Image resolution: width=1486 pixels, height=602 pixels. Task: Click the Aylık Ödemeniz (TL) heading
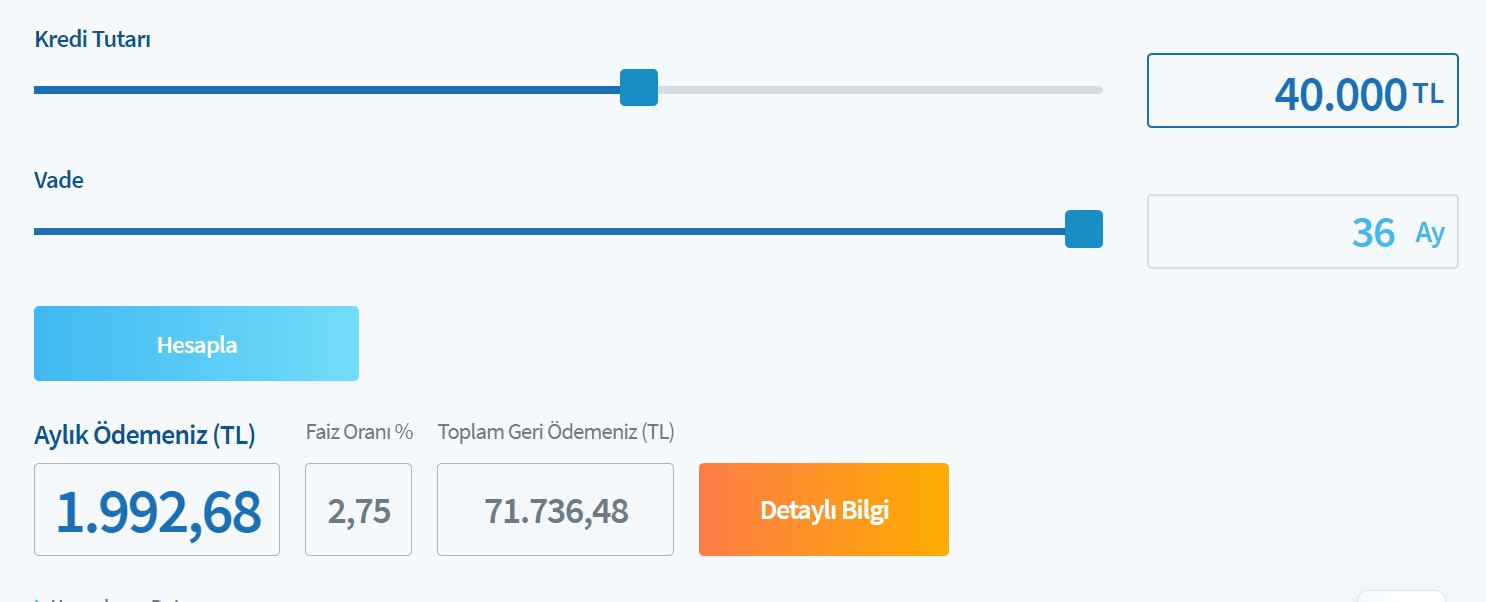(145, 435)
